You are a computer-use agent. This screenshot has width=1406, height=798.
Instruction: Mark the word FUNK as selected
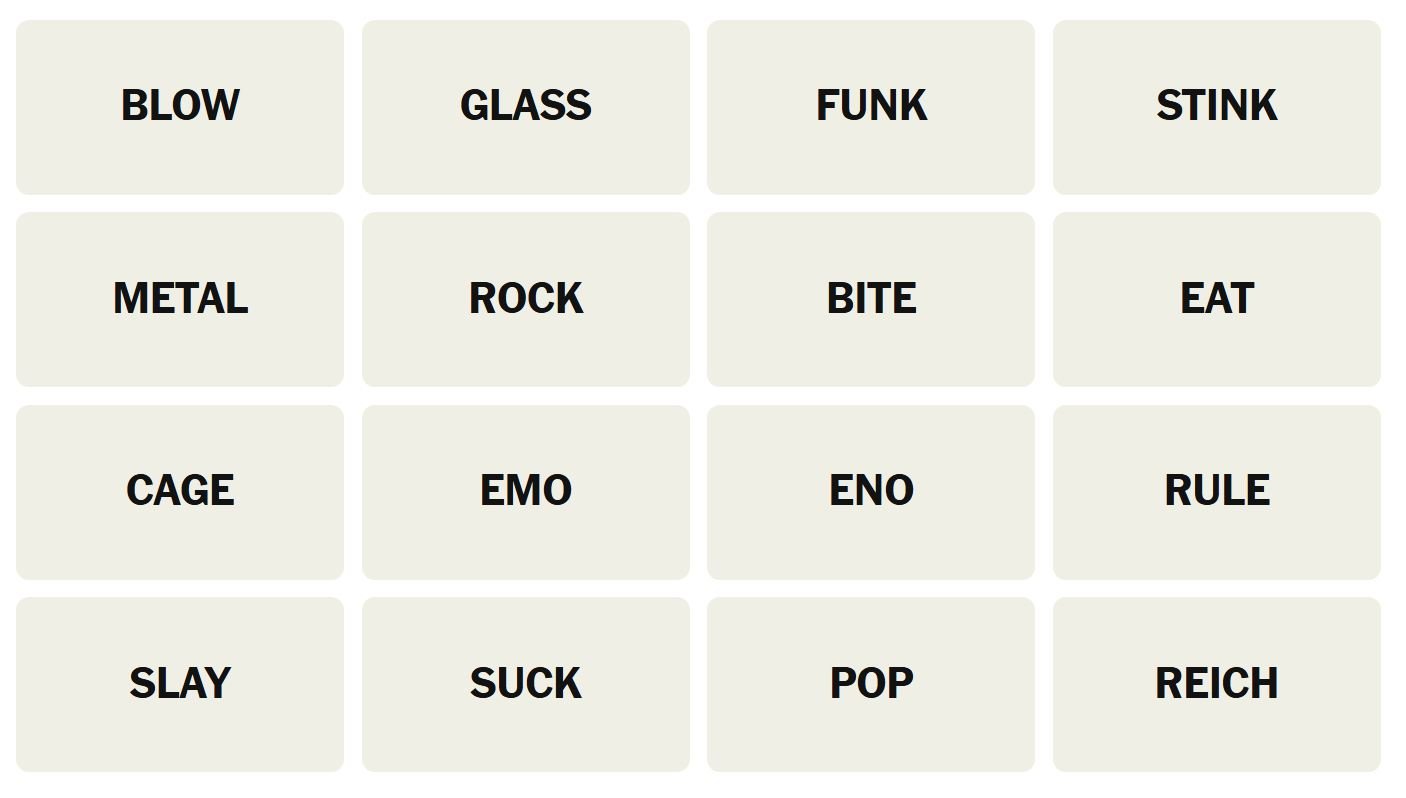[870, 107]
